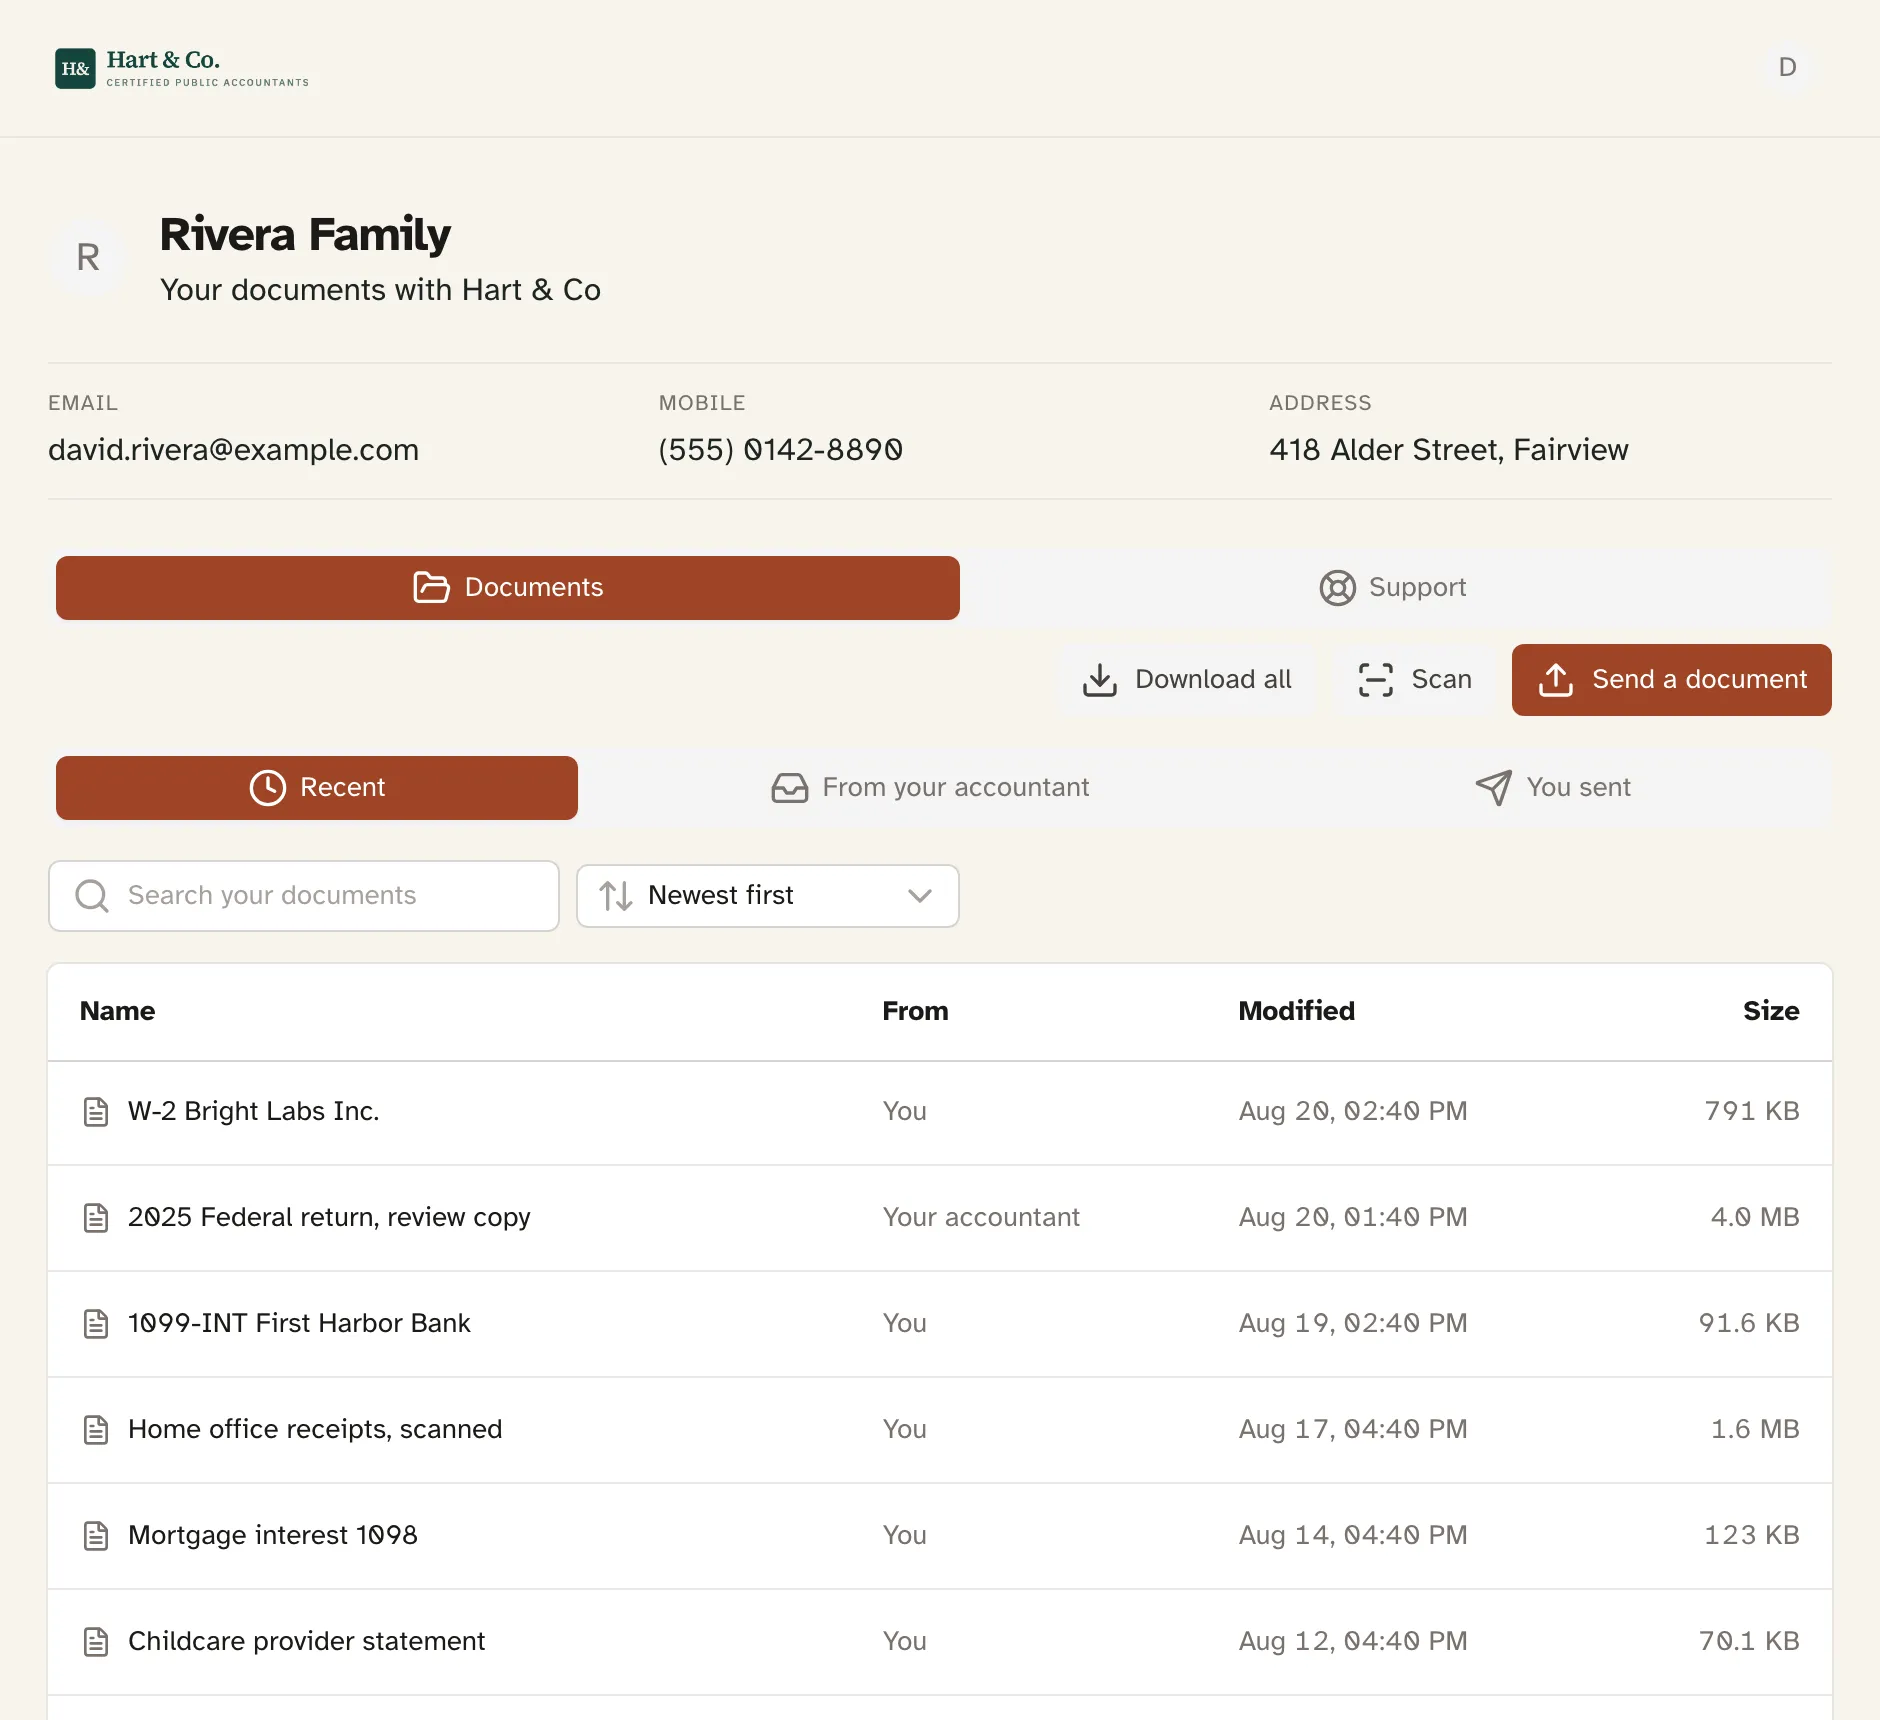Click the Download all button
The height and width of the screenshot is (1720, 1880).
[1187, 680]
